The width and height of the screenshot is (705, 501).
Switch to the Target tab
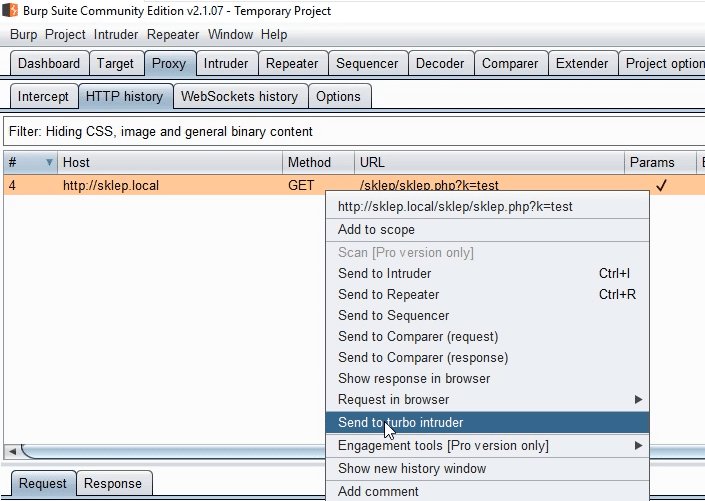pyautogui.click(x=115, y=63)
